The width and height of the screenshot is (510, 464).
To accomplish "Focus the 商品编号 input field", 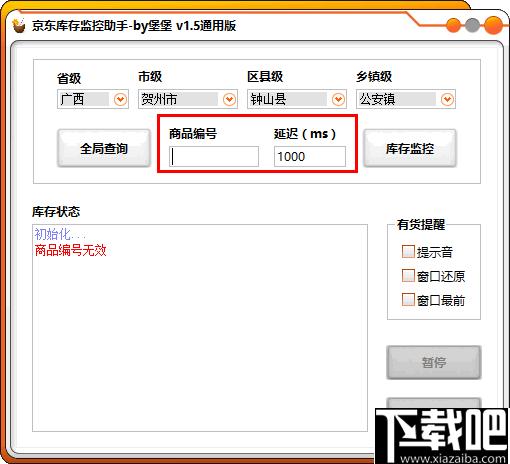I will 214,156.
